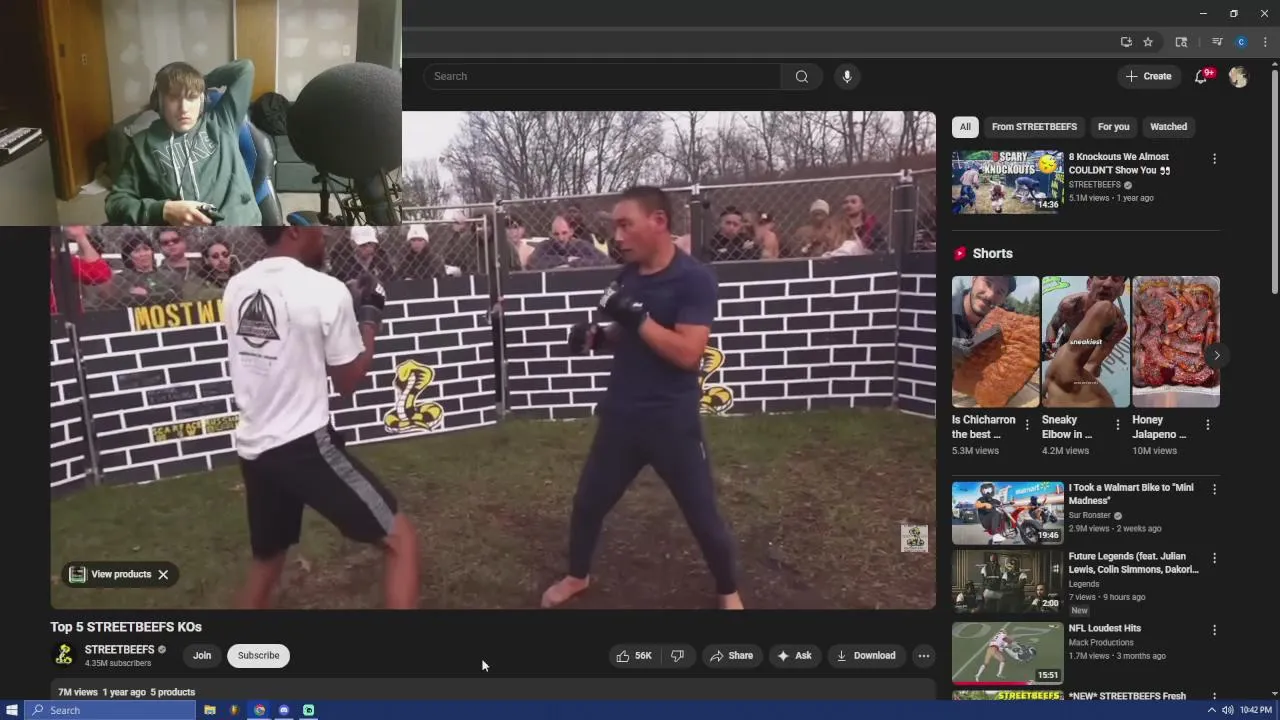Open File Explorer from taskbar
The image size is (1280, 720).
pos(210,710)
